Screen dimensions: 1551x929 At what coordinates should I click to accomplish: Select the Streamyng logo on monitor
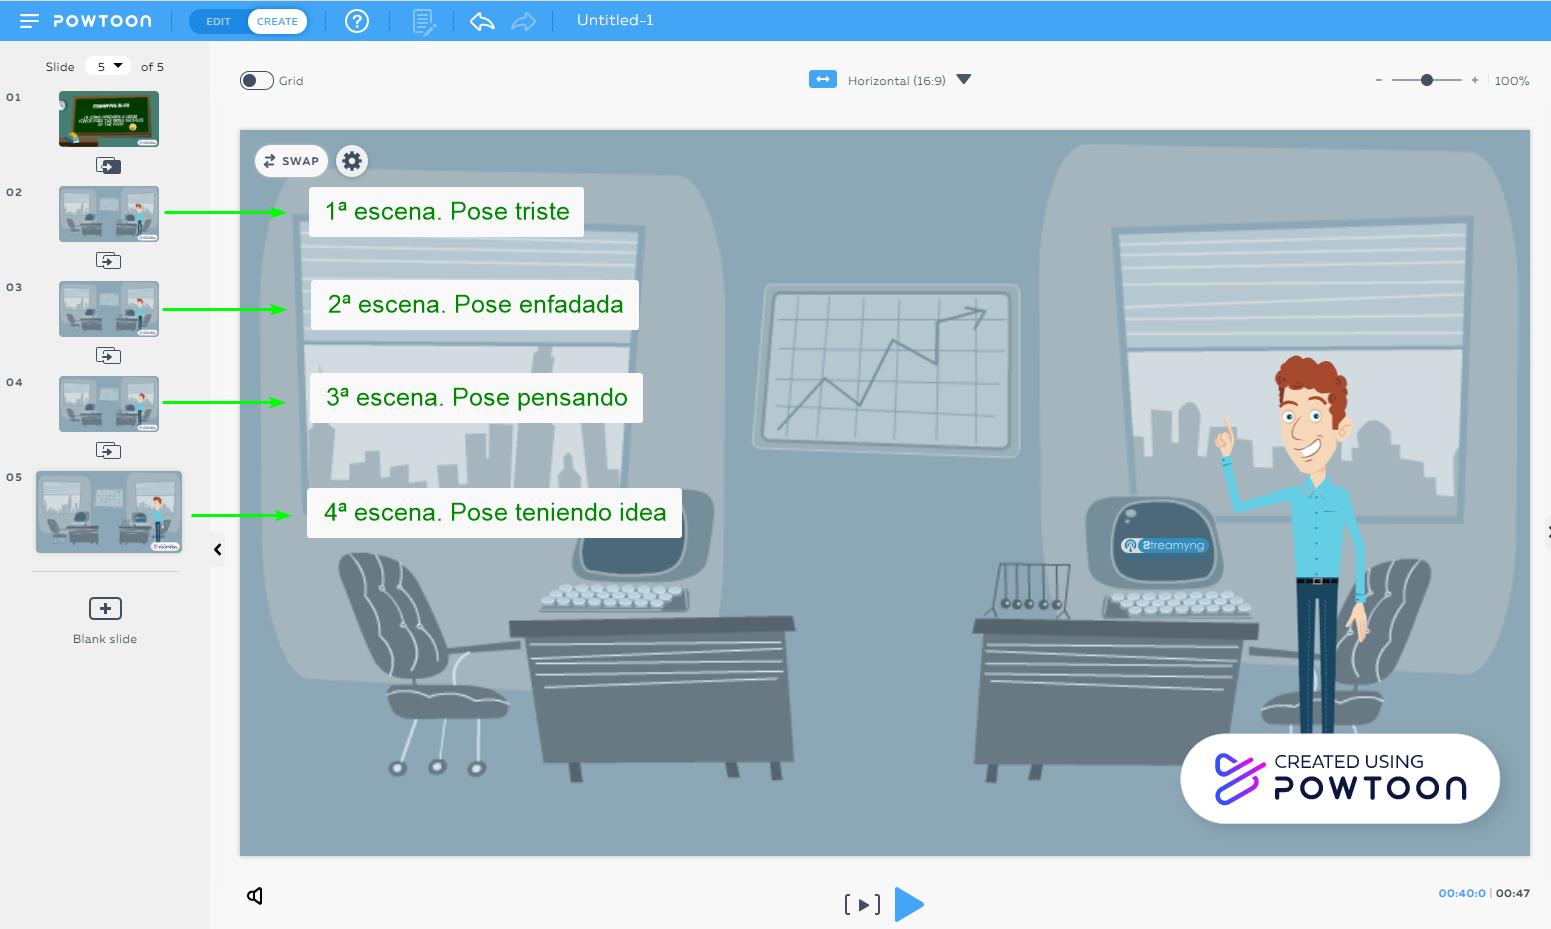[x=1164, y=545]
